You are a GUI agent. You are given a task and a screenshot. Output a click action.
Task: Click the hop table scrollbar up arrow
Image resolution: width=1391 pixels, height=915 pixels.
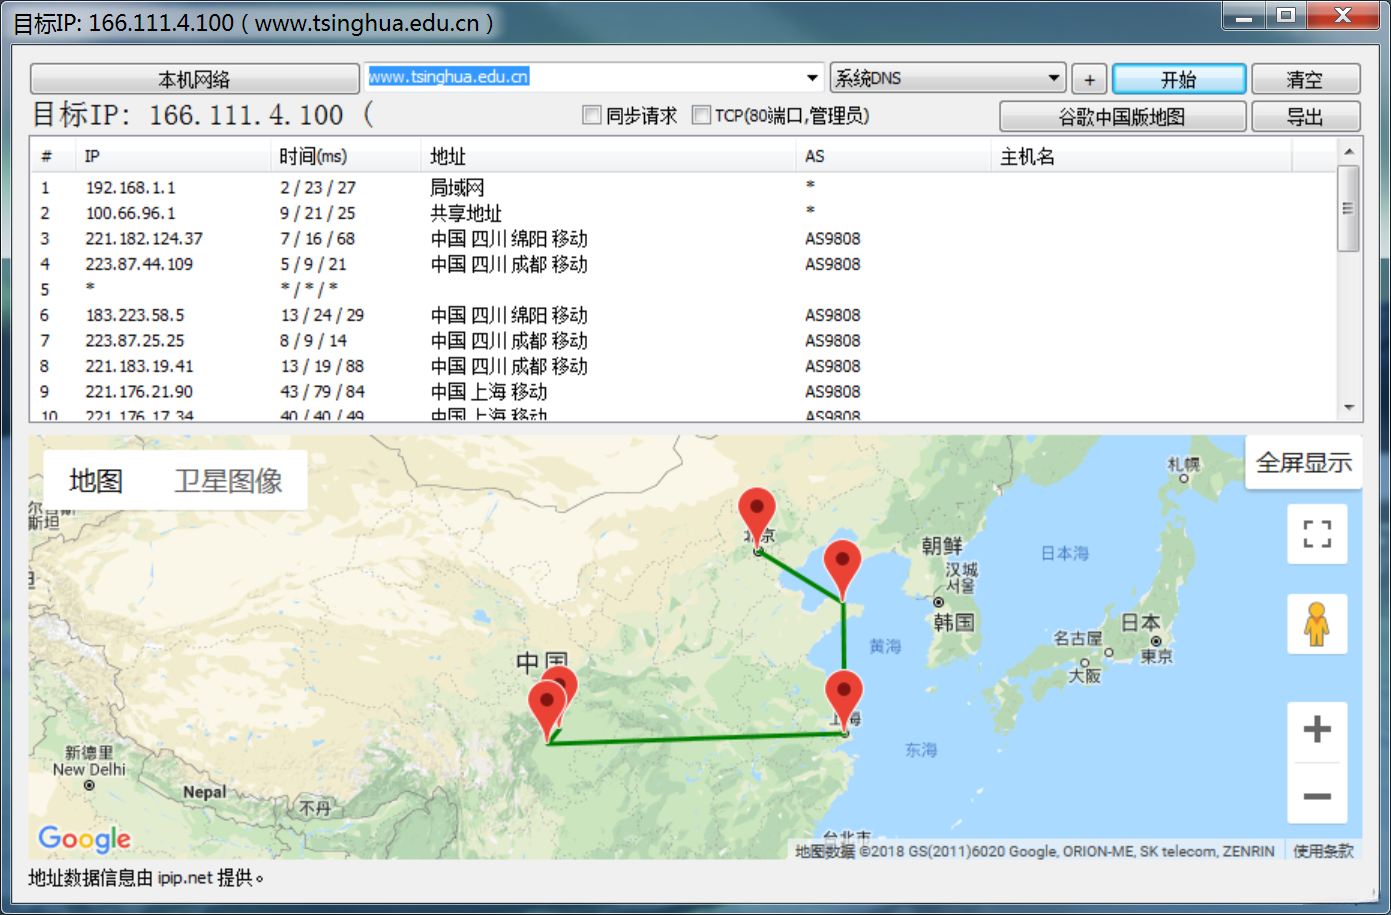1349,152
